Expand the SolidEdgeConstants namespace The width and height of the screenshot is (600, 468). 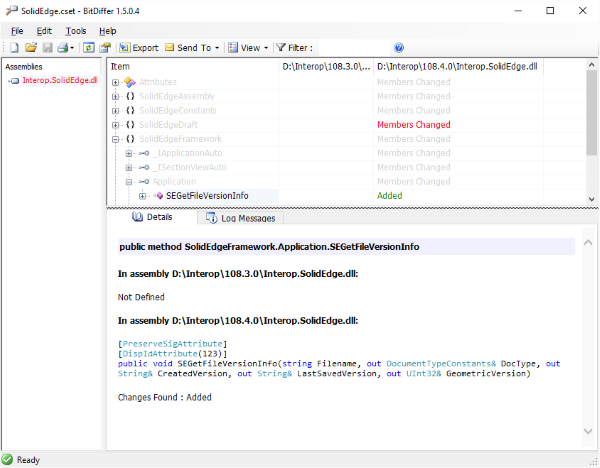[x=116, y=111]
